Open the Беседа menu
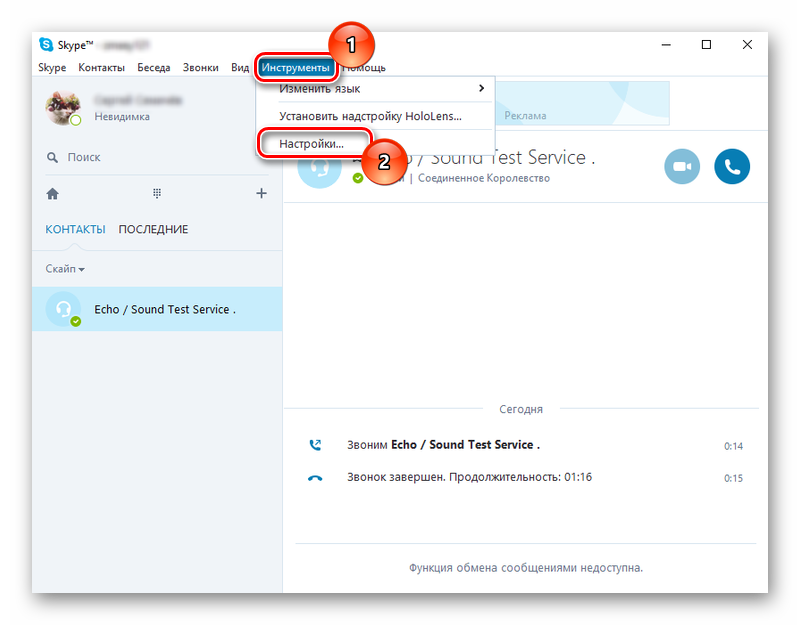 [154, 68]
